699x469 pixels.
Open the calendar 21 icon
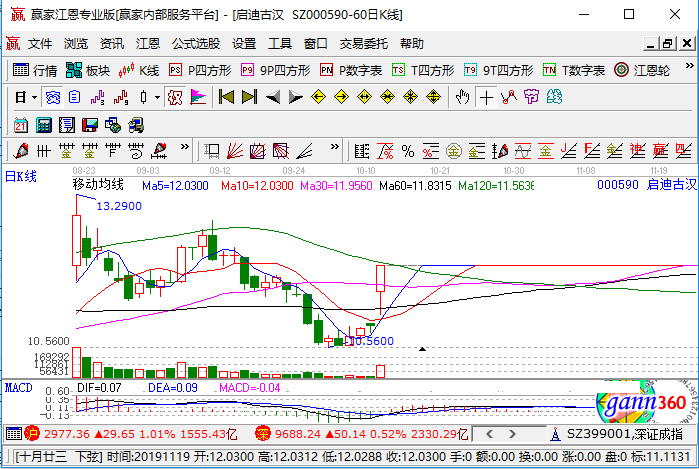pyautogui.click(x=21, y=125)
